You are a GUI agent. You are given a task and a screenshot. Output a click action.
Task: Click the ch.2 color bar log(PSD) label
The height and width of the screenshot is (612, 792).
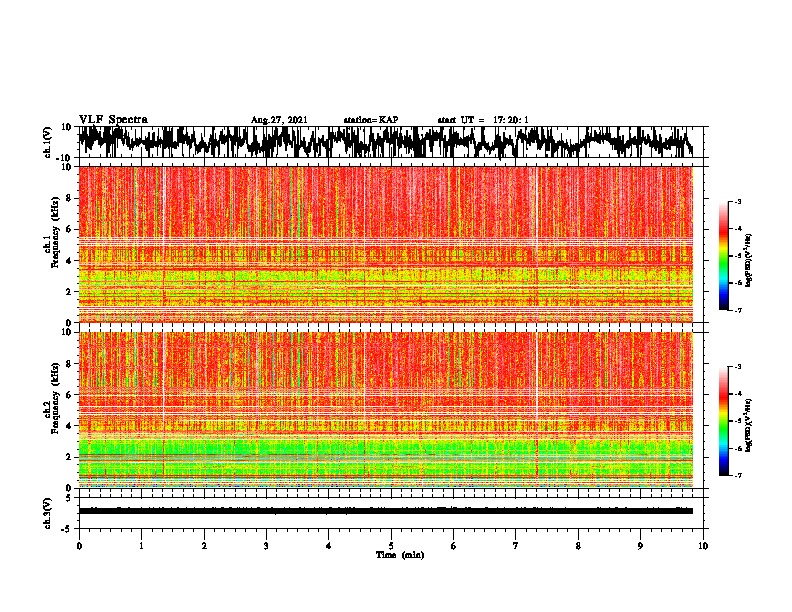point(749,425)
